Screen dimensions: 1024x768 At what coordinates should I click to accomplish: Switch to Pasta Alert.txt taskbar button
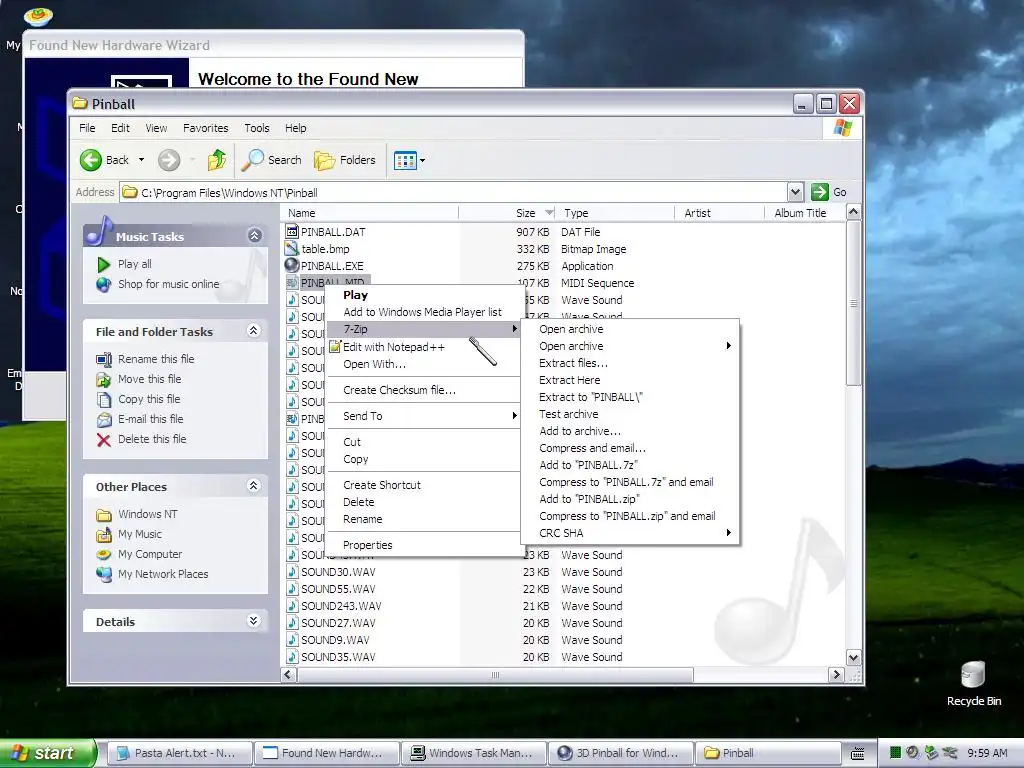(178, 753)
